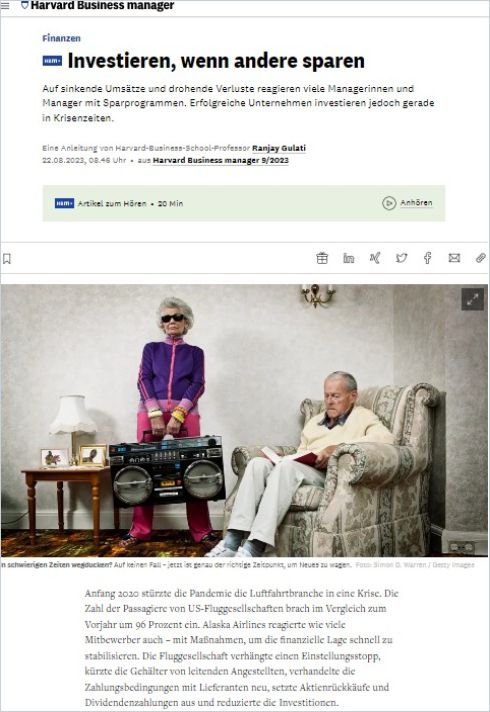490x712 pixels.
Task: Open the hamburger menu icon
Action: [5, 5]
